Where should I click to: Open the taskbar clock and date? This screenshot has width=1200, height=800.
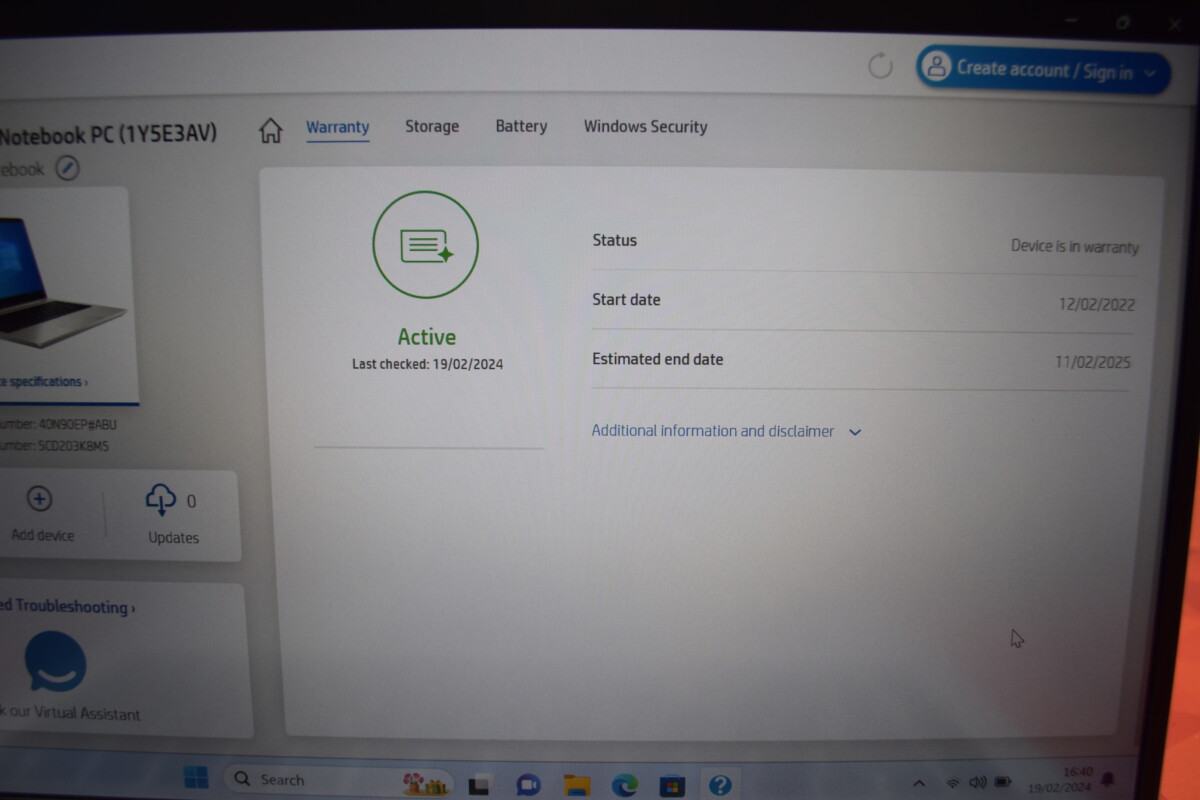tap(1062, 779)
